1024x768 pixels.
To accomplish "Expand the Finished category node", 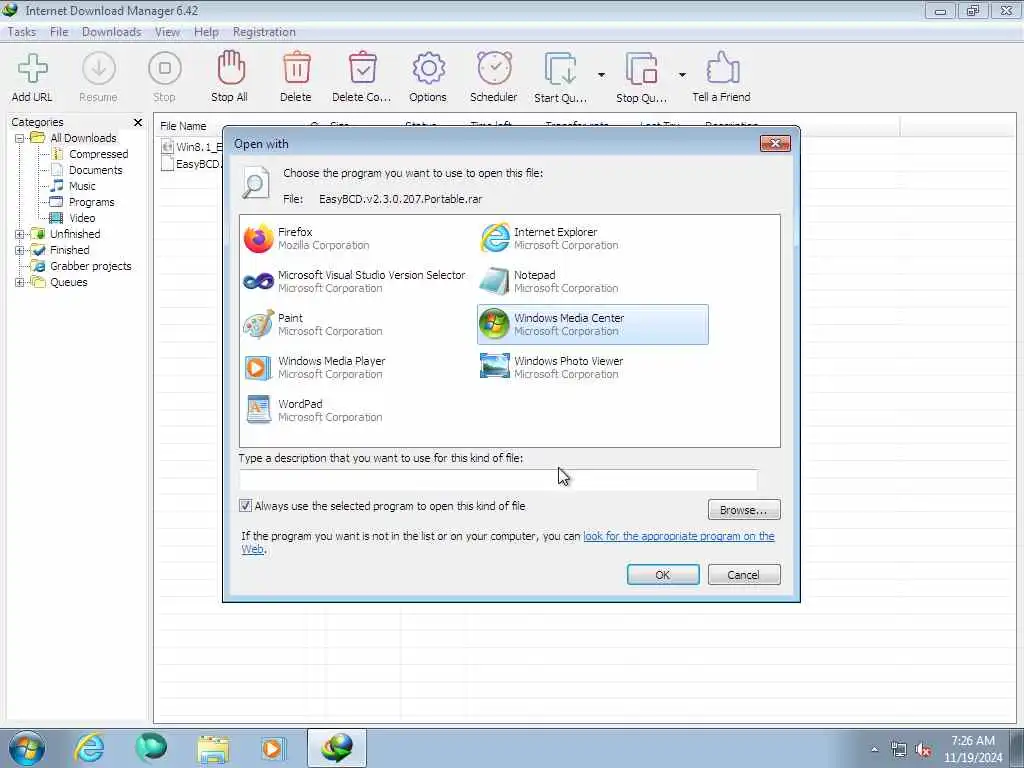I will point(20,250).
